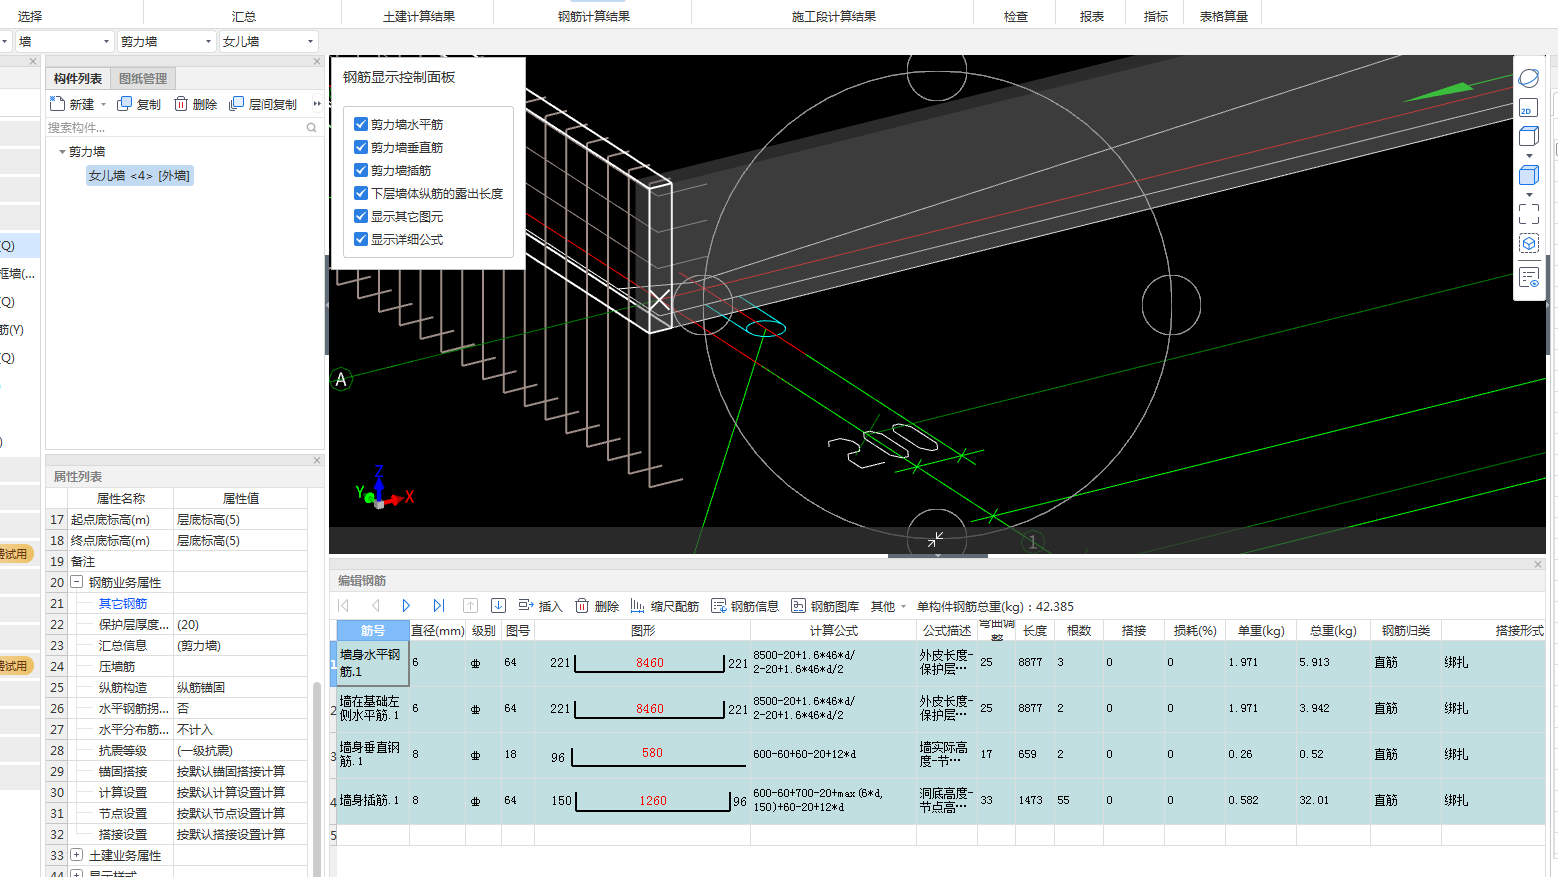Collapse 钢筋业务属性 property group
The height and width of the screenshot is (877, 1558).
tap(77, 582)
